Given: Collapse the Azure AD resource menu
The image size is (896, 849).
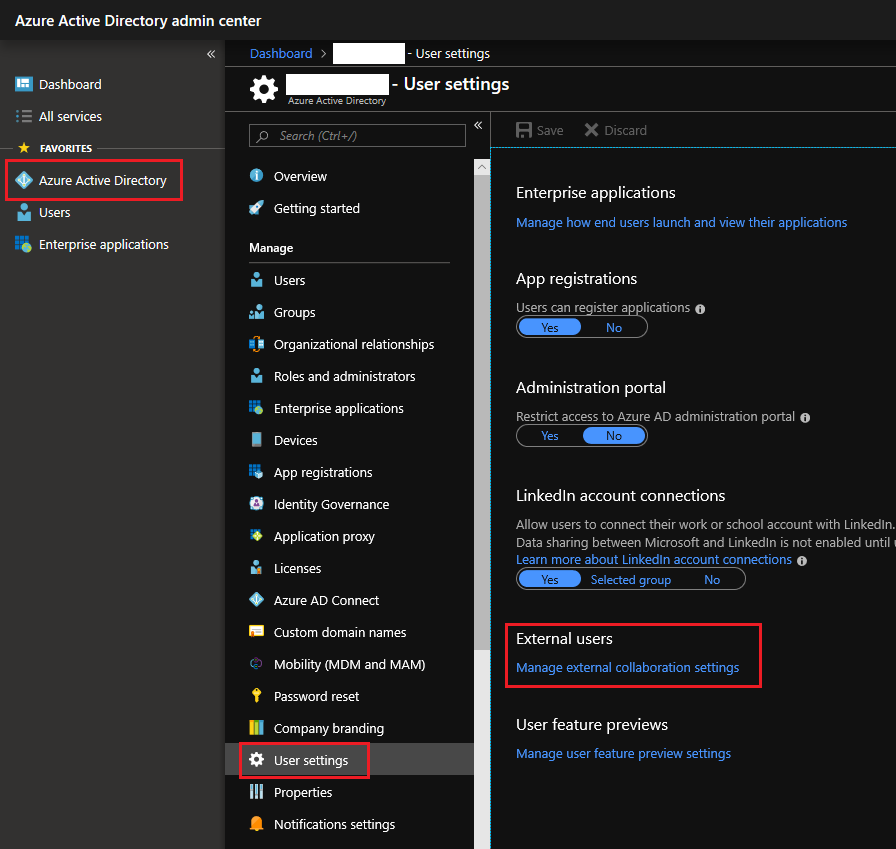Looking at the screenshot, I should coord(478,125).
